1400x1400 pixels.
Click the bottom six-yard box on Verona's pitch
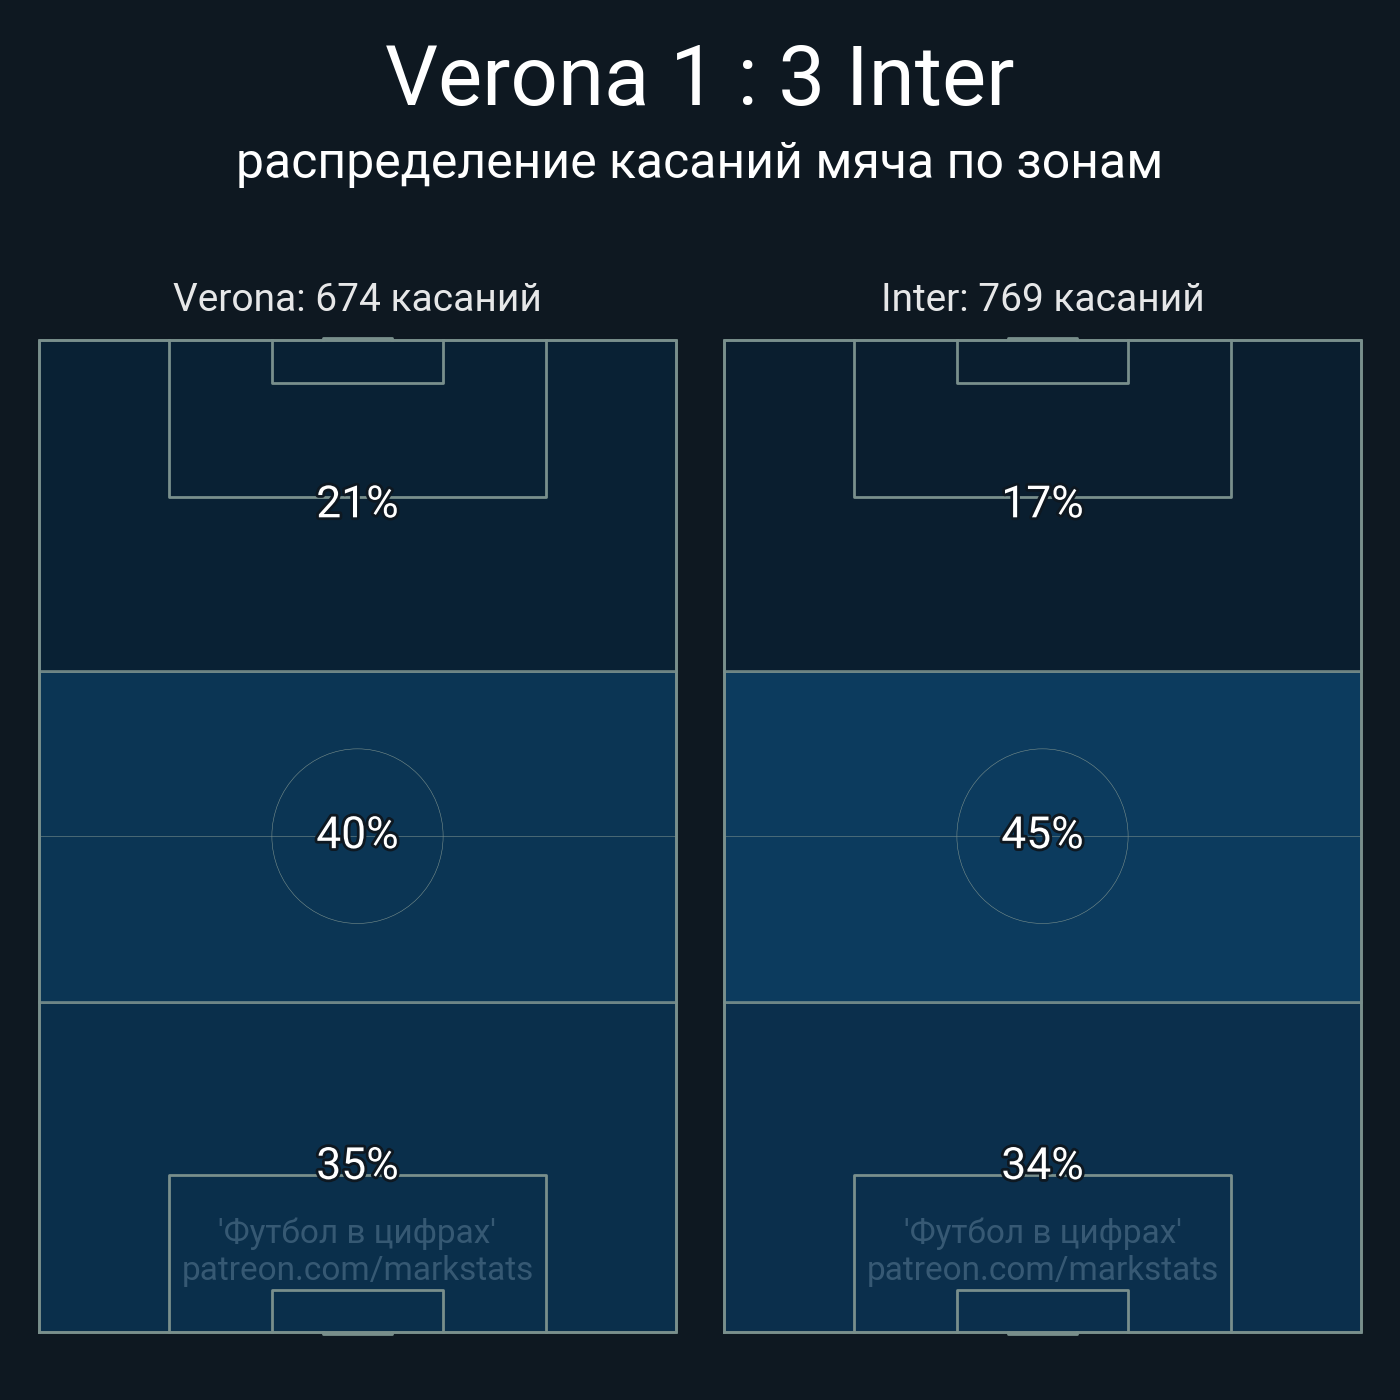coord(357,1311)
